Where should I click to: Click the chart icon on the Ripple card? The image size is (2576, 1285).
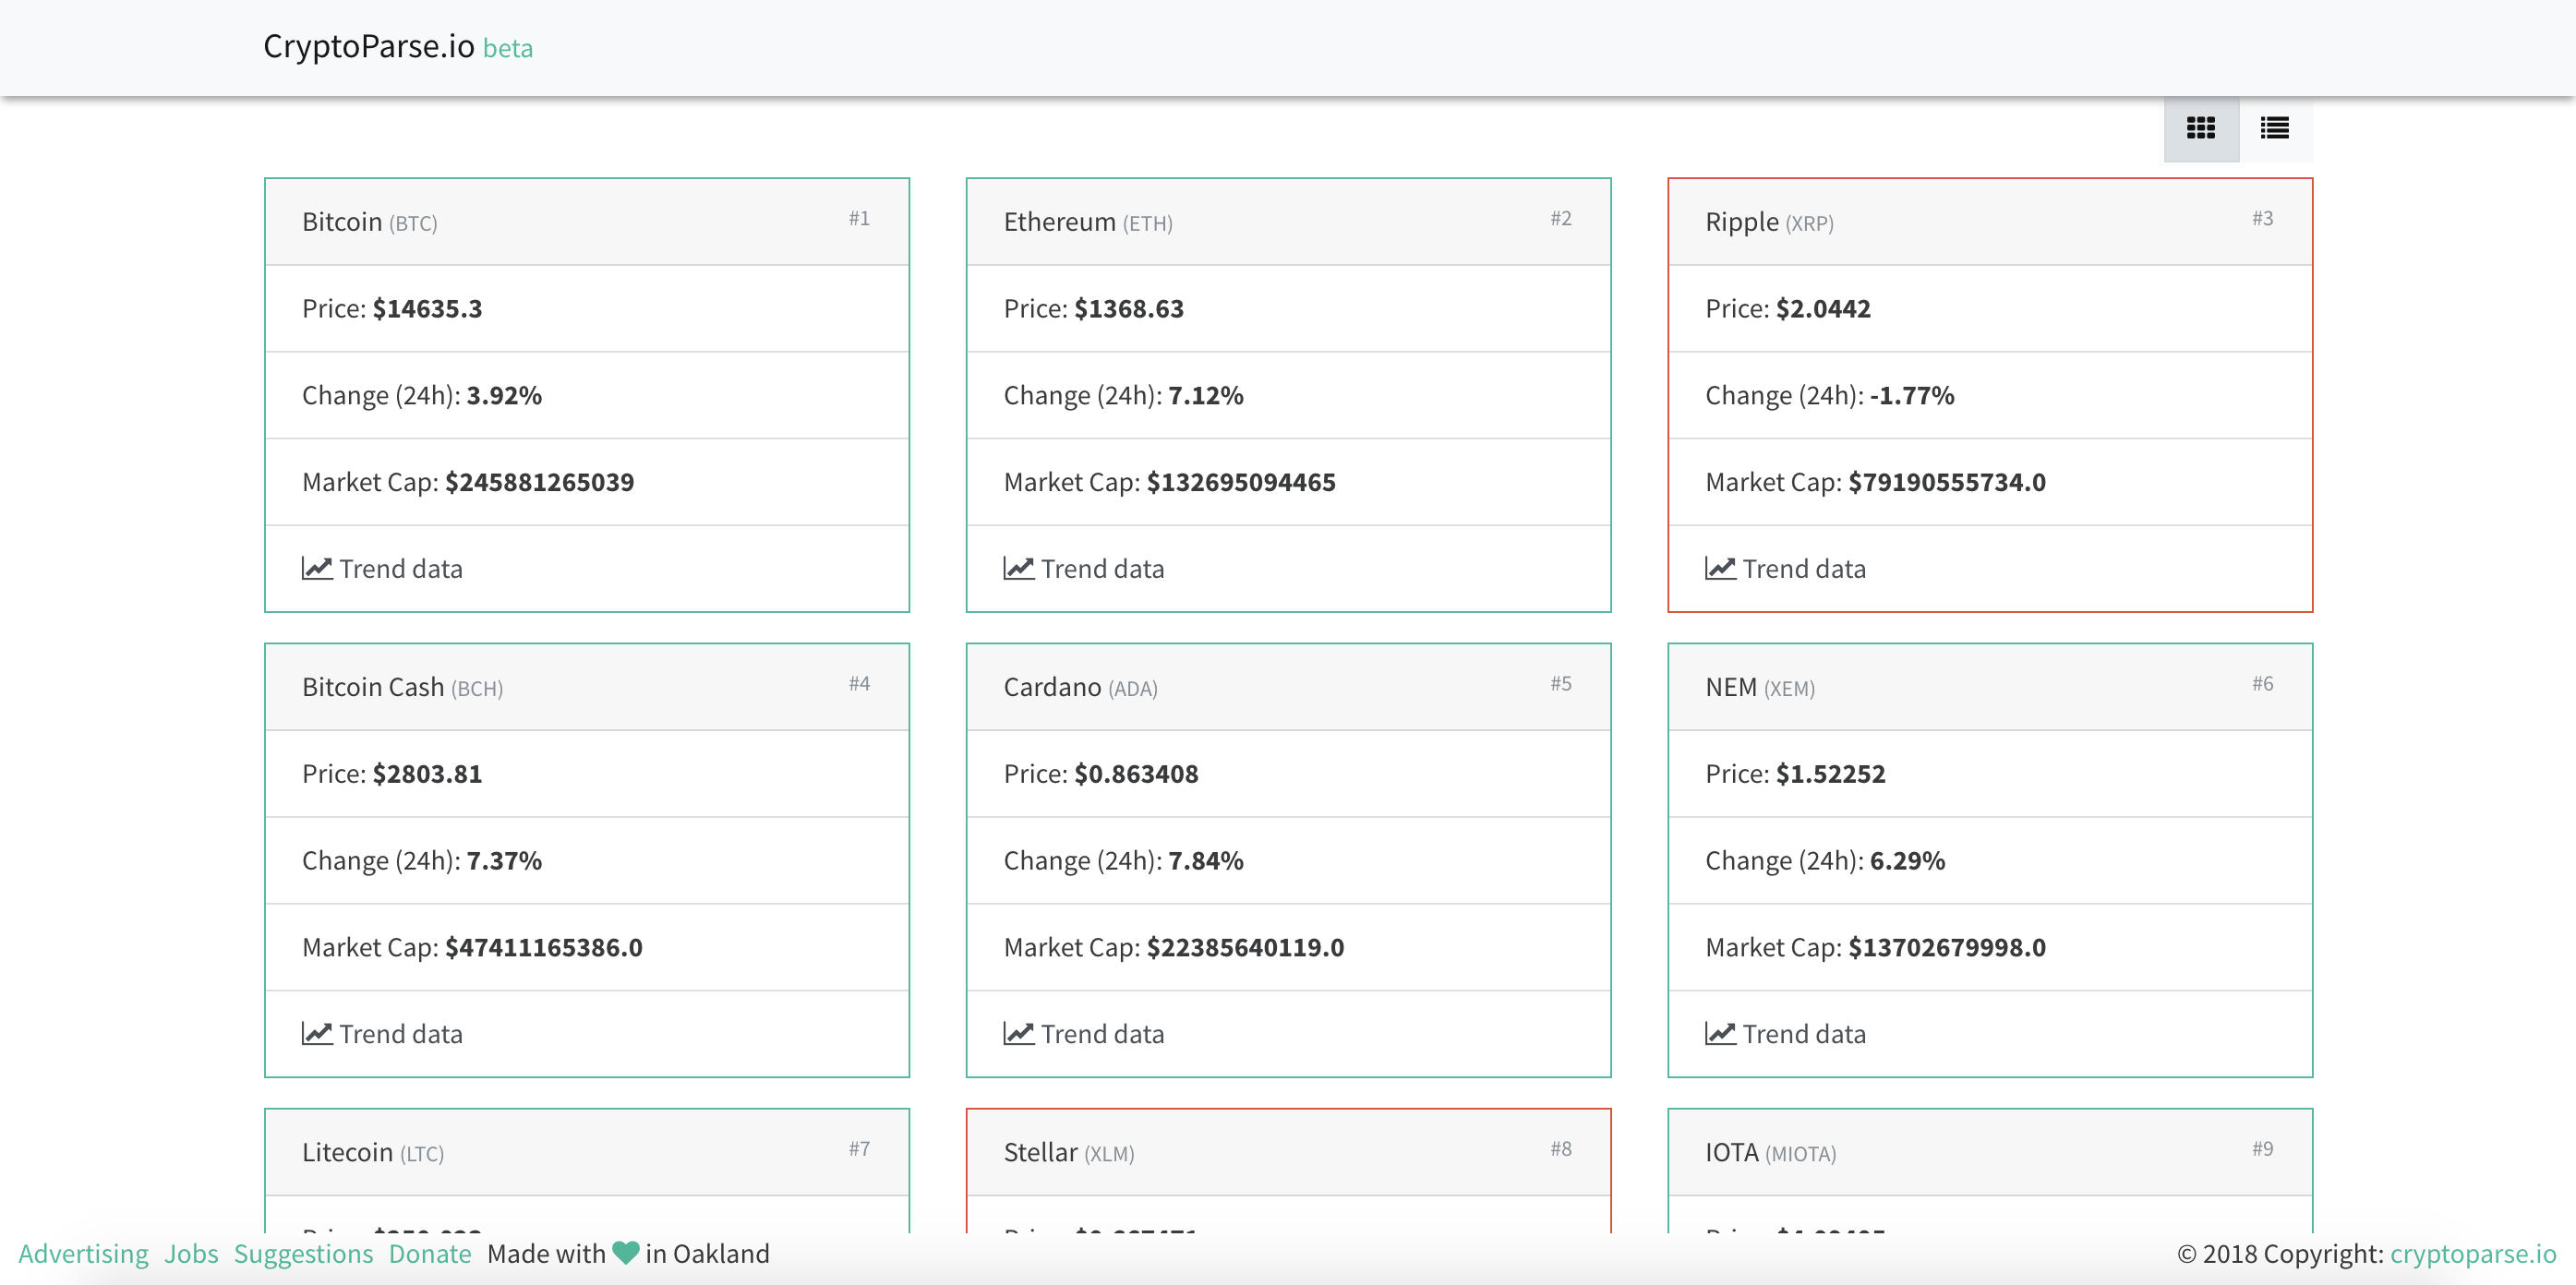click(x=1720, y=567)
